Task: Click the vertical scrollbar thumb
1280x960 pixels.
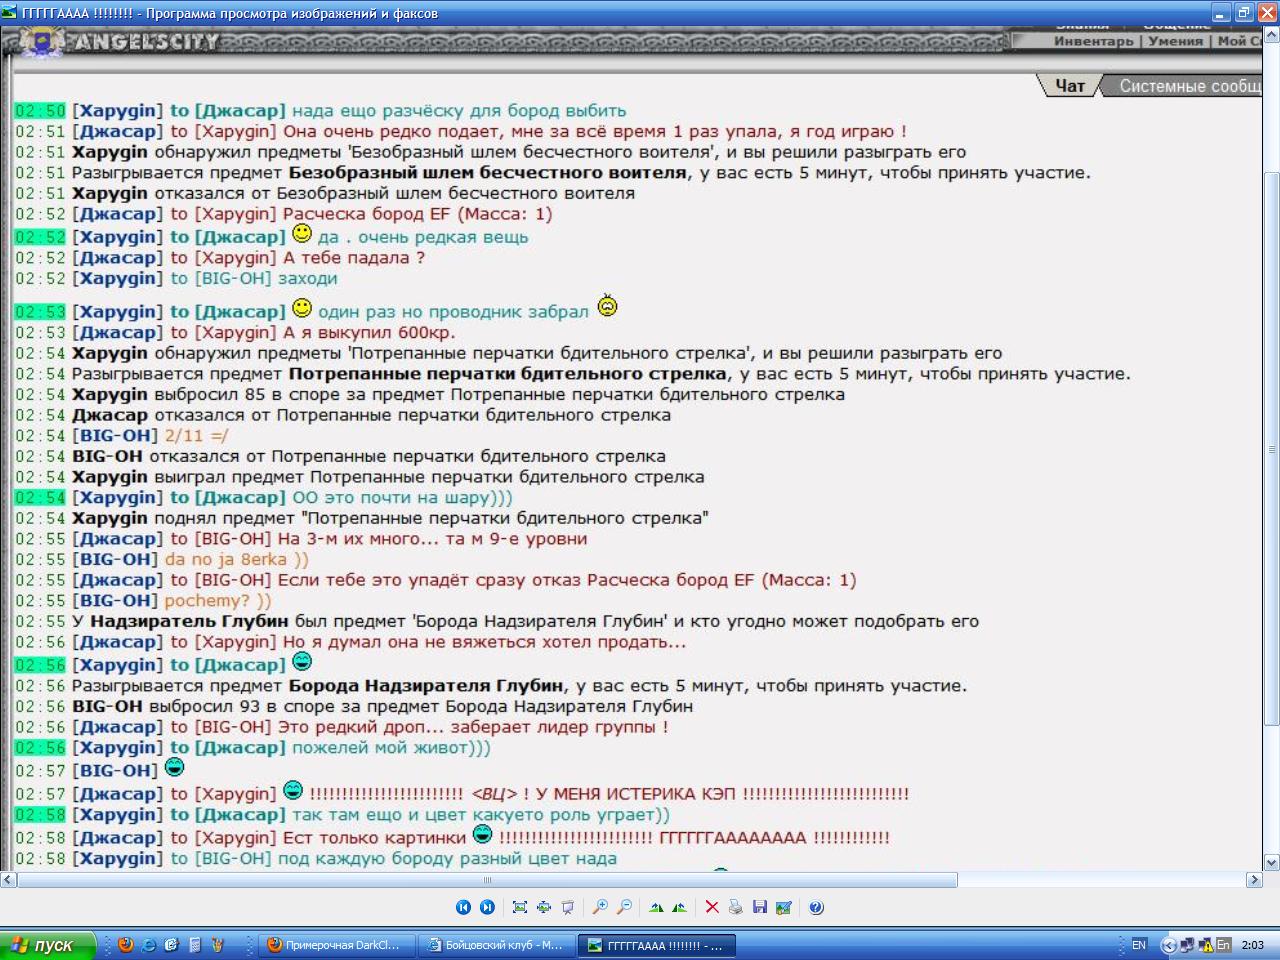Action: coord(1272,447)
